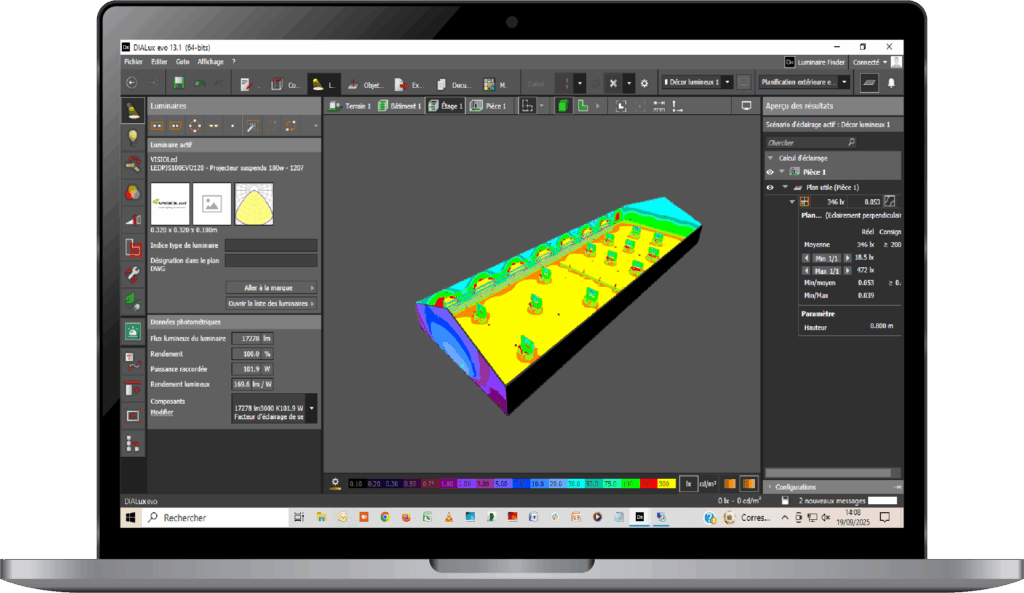The height and width of the screenshot is (593, 1024).
Task: Switch to the Étage 1 tab
Action: click(x=445, y=106)
